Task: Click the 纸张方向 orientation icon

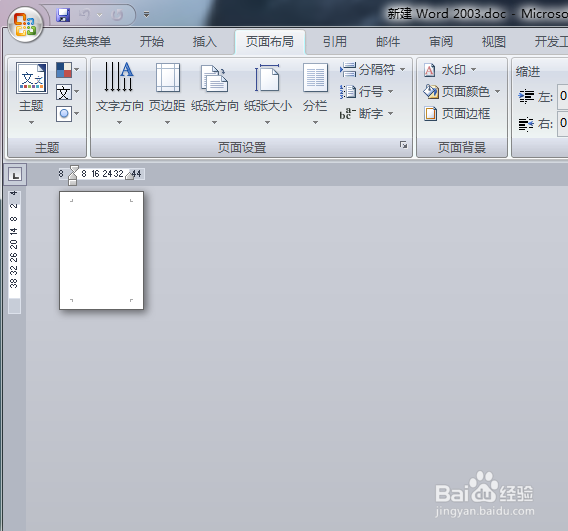Action: (x=214, y=78)
